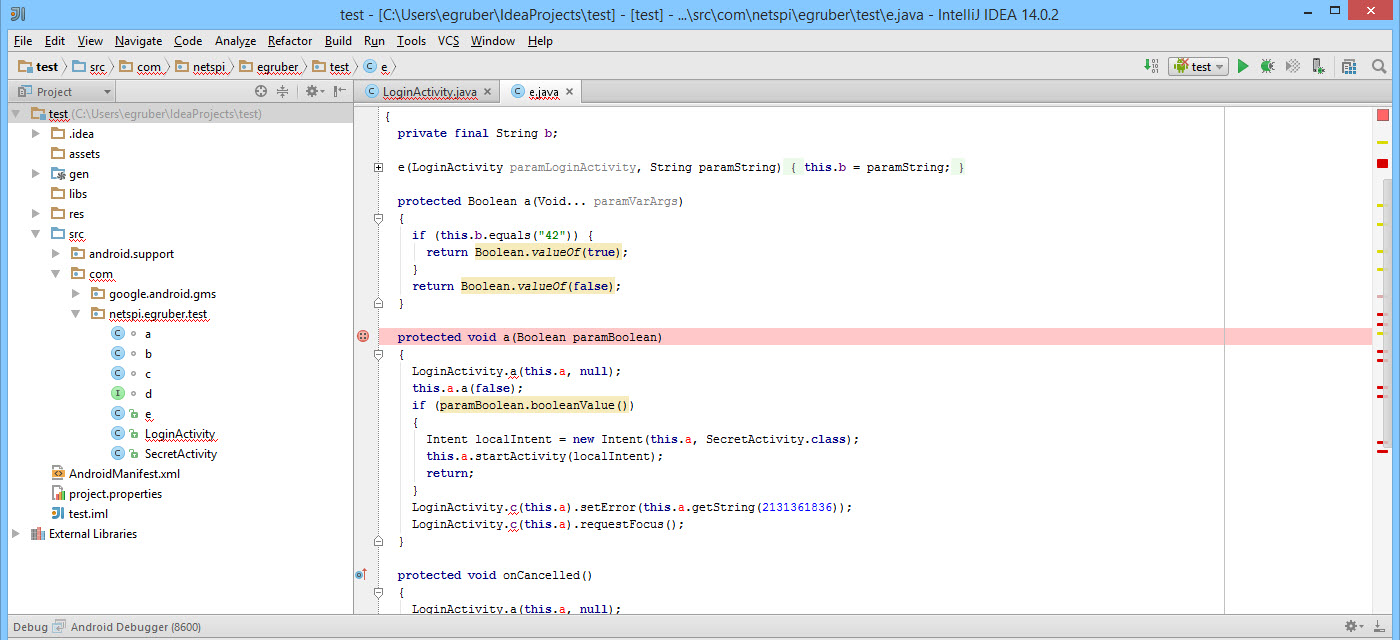Image resolution: width=1400 pixels, height=640 pixels.
Task: Run the test configuration with green play
Action: 1243,66
